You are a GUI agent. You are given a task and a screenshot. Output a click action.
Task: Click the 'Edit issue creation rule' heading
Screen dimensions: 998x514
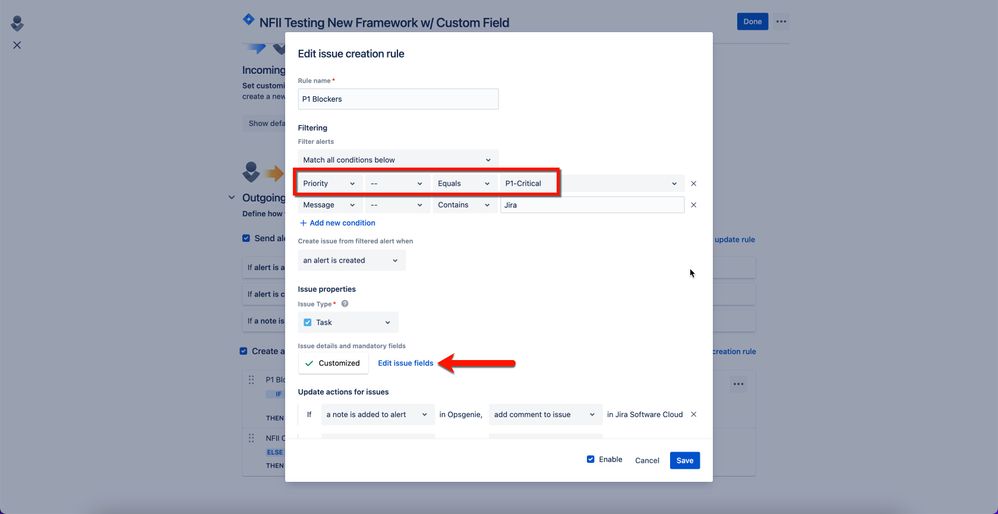(351, 54)
